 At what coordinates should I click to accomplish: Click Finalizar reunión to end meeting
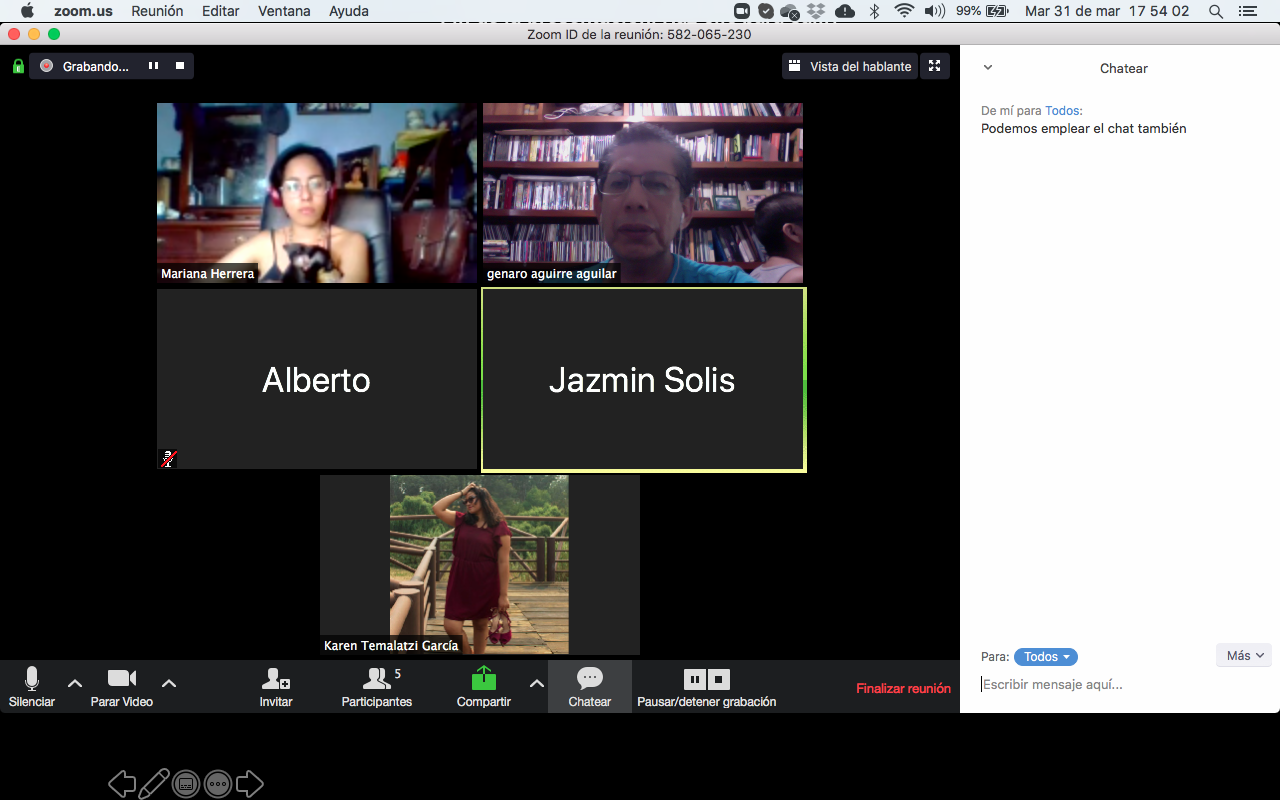(x=903, y=688)
